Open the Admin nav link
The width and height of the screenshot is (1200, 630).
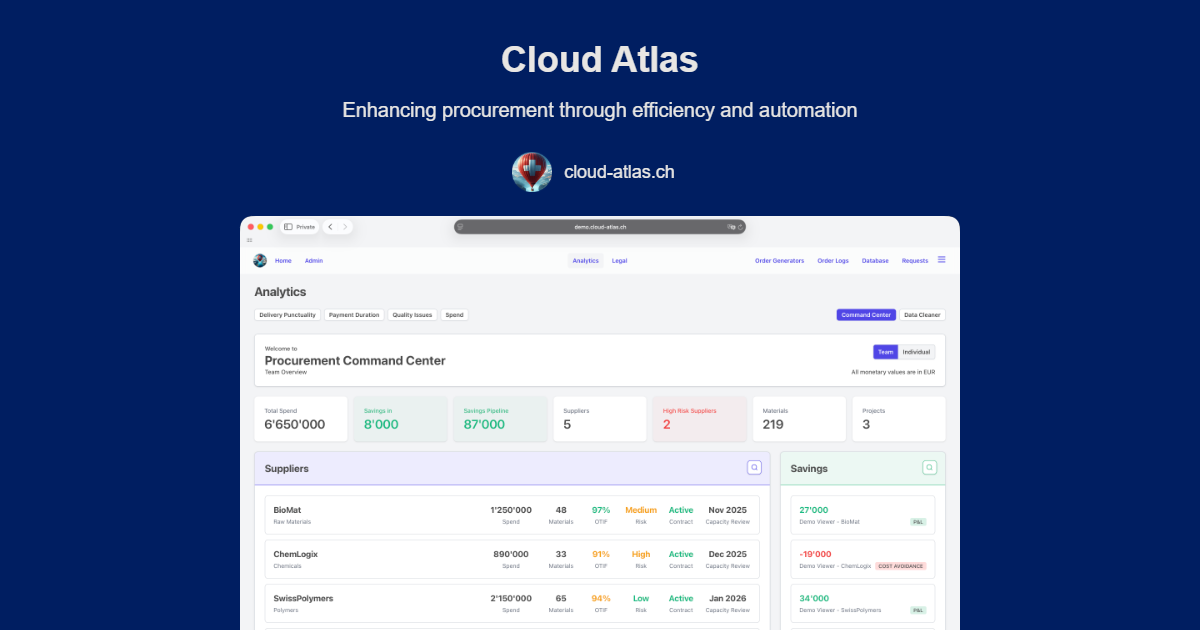tap(314, 261)
